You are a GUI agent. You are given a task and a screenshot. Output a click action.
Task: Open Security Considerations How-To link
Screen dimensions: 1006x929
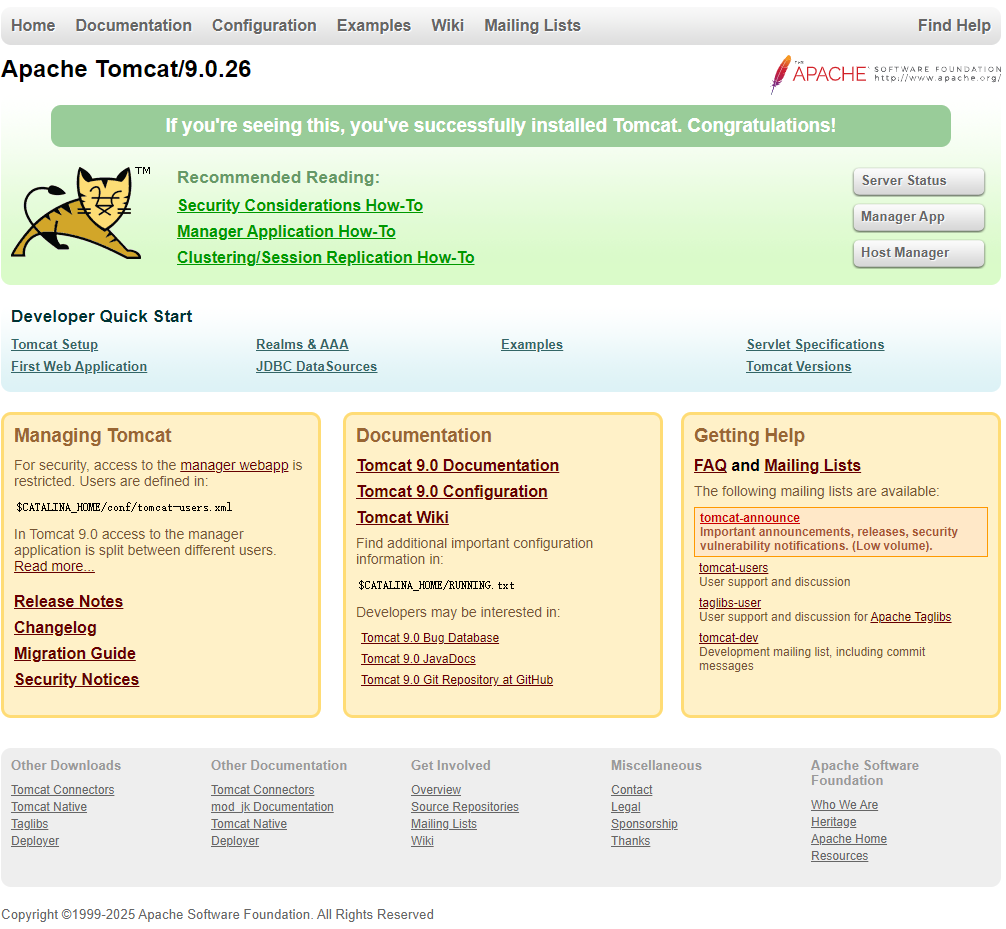click(300, 205)
